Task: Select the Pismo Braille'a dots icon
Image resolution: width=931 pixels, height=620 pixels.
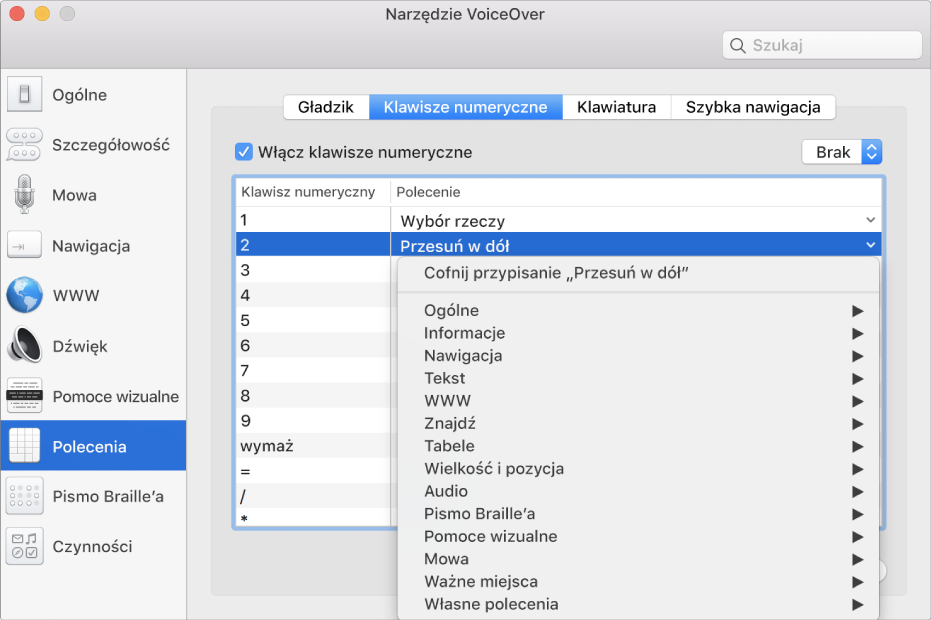Action: click(24, 496)
